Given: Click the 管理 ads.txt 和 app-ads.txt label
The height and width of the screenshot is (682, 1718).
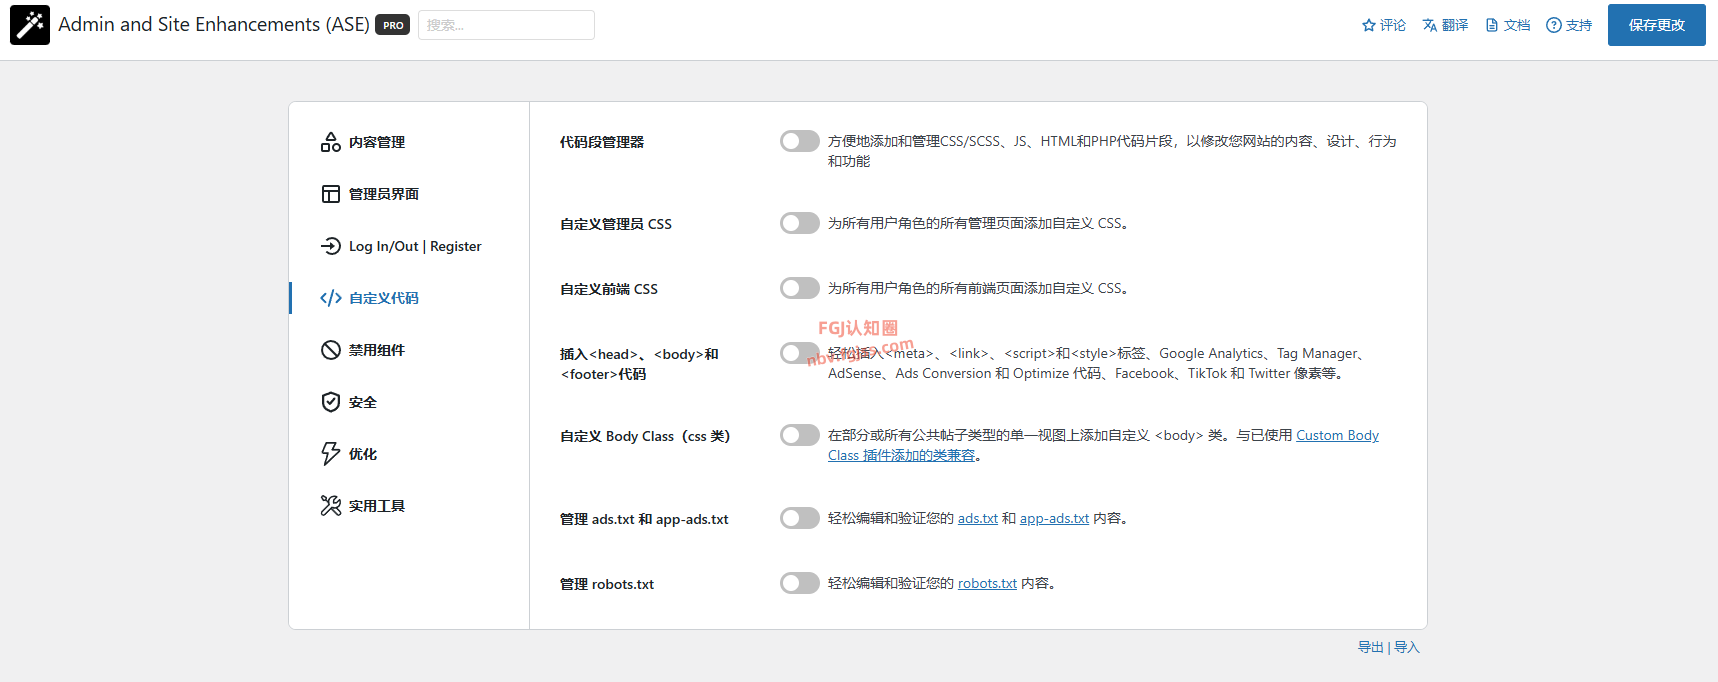Looking at the screenshot, I should click(644, 519).
